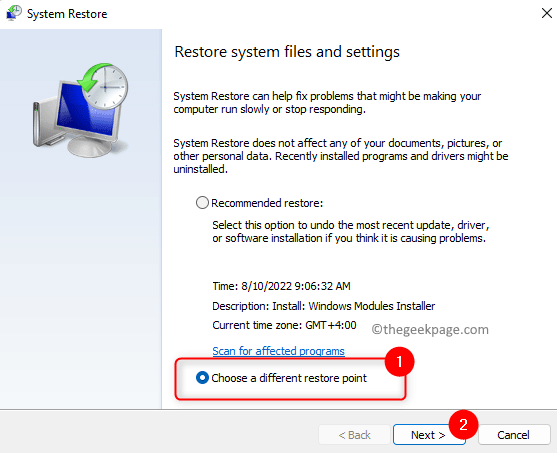Click the 'Time: 8/10/2022 9:06:32 AM' text
This screenshot has width=557, height=453.
281,286
